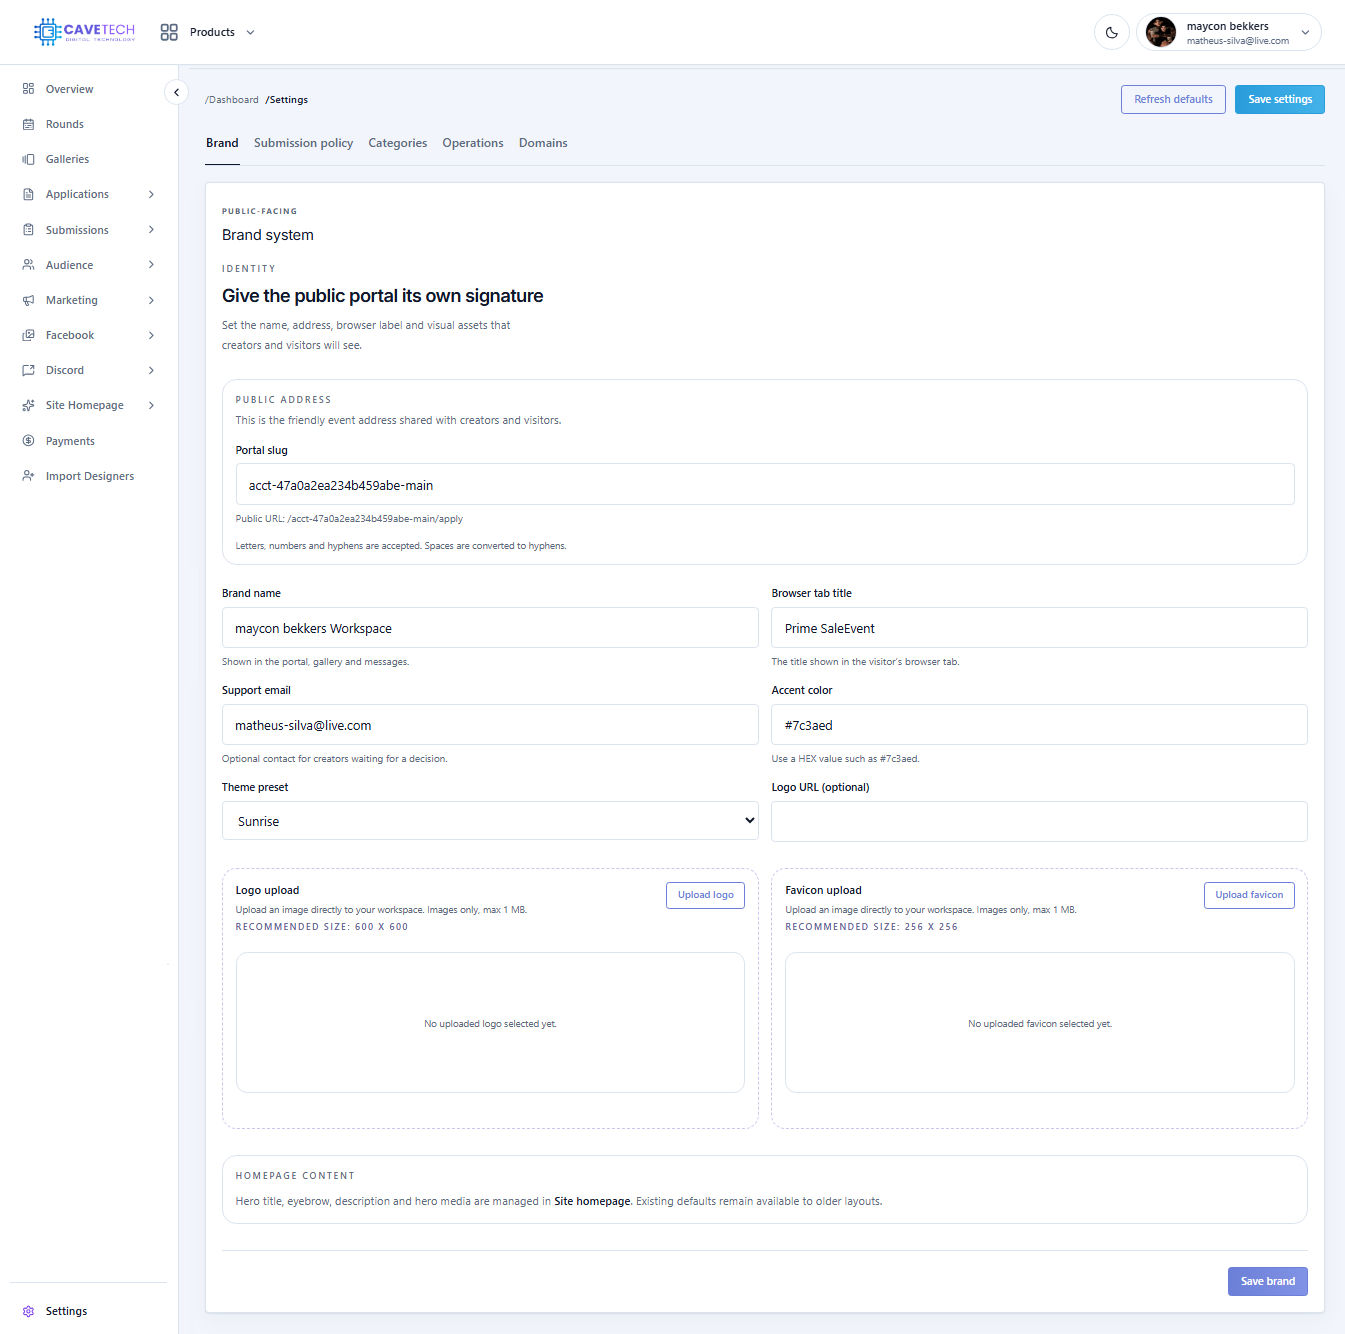Screen dimensions: 1345x1334
Task: Focus the Support email field
Action: 490,725
